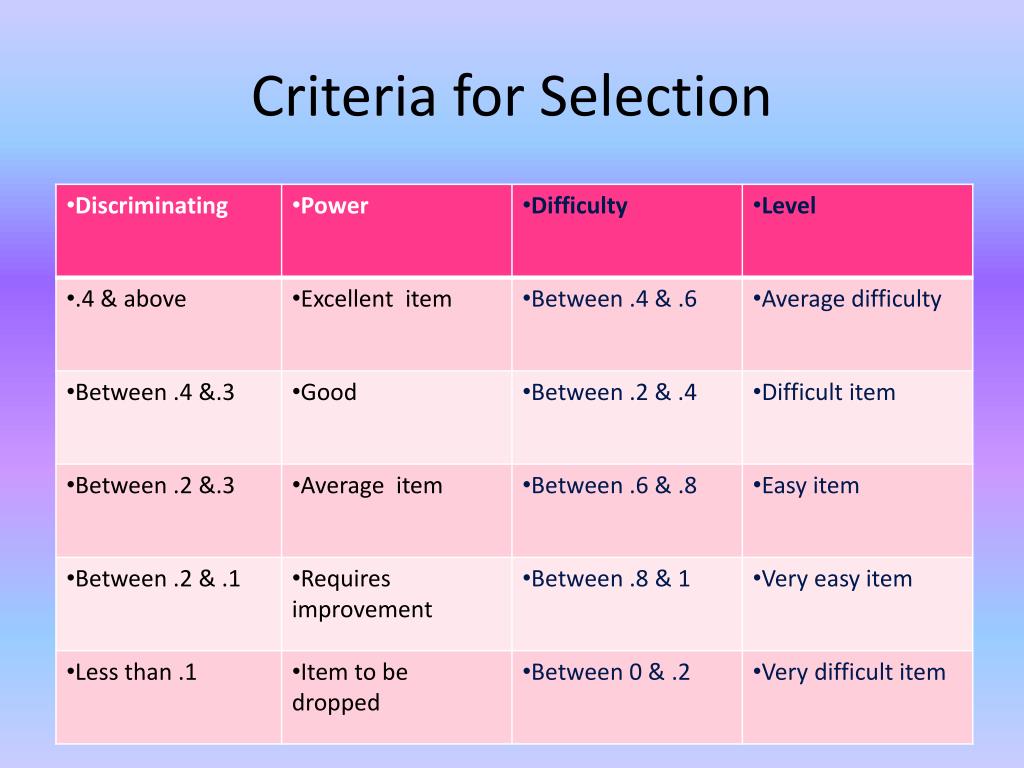
Task: Click the Difficulty column header
Action: [627, 231]
